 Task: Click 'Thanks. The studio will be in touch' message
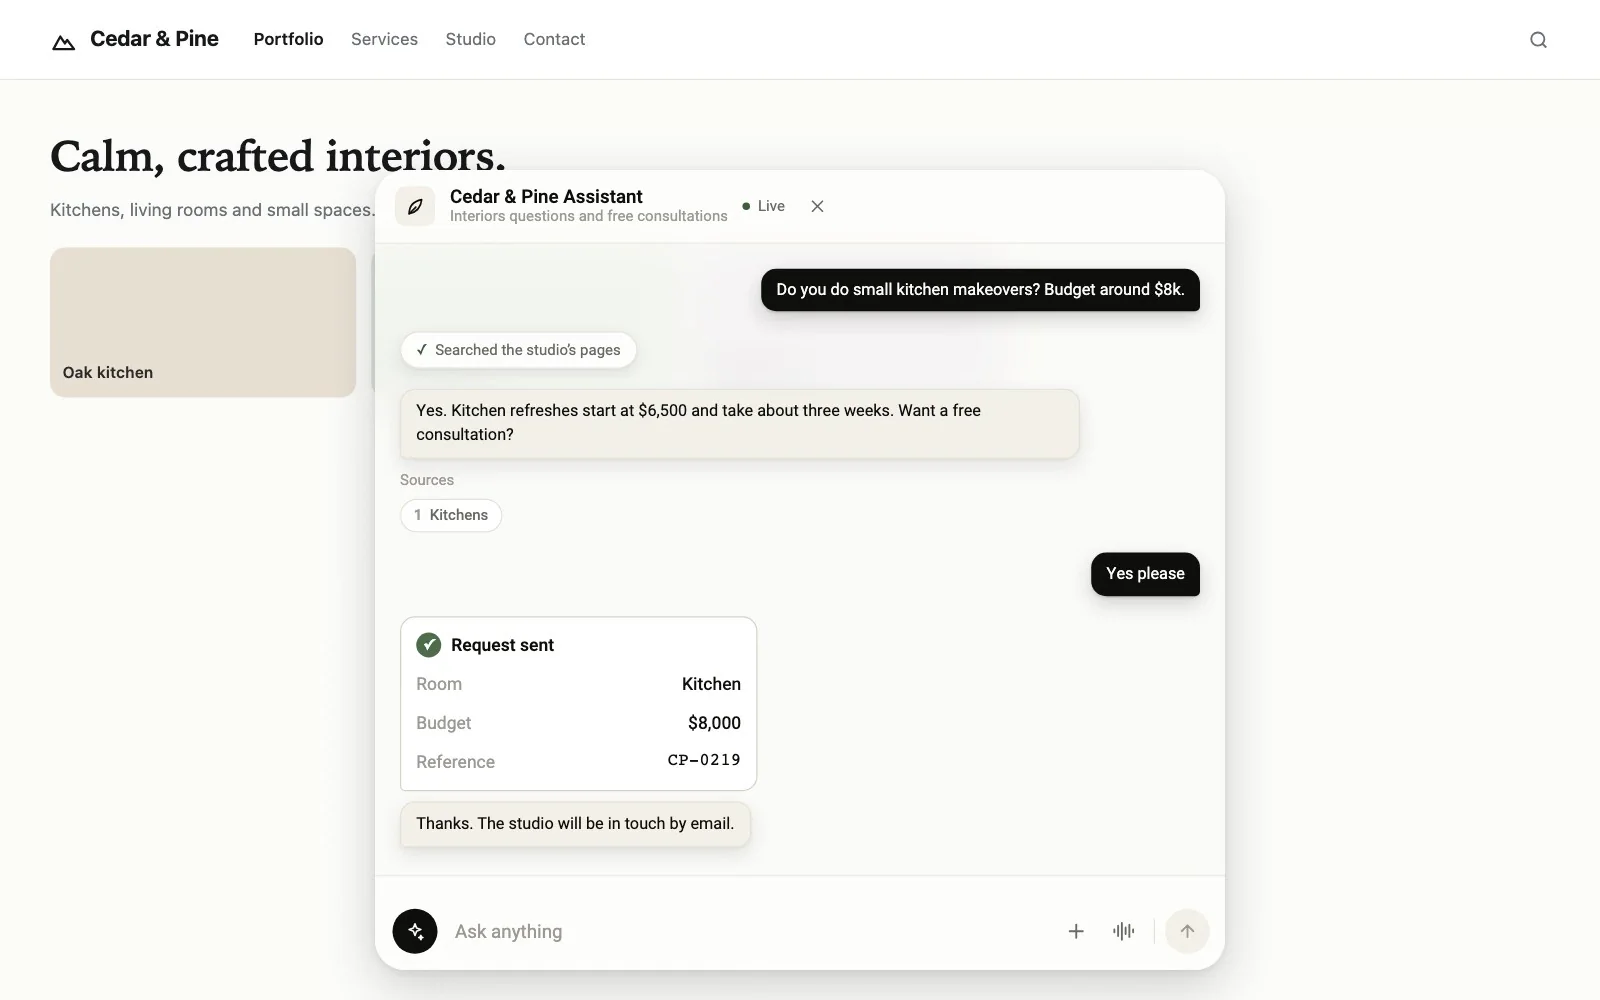click(575, 824)
